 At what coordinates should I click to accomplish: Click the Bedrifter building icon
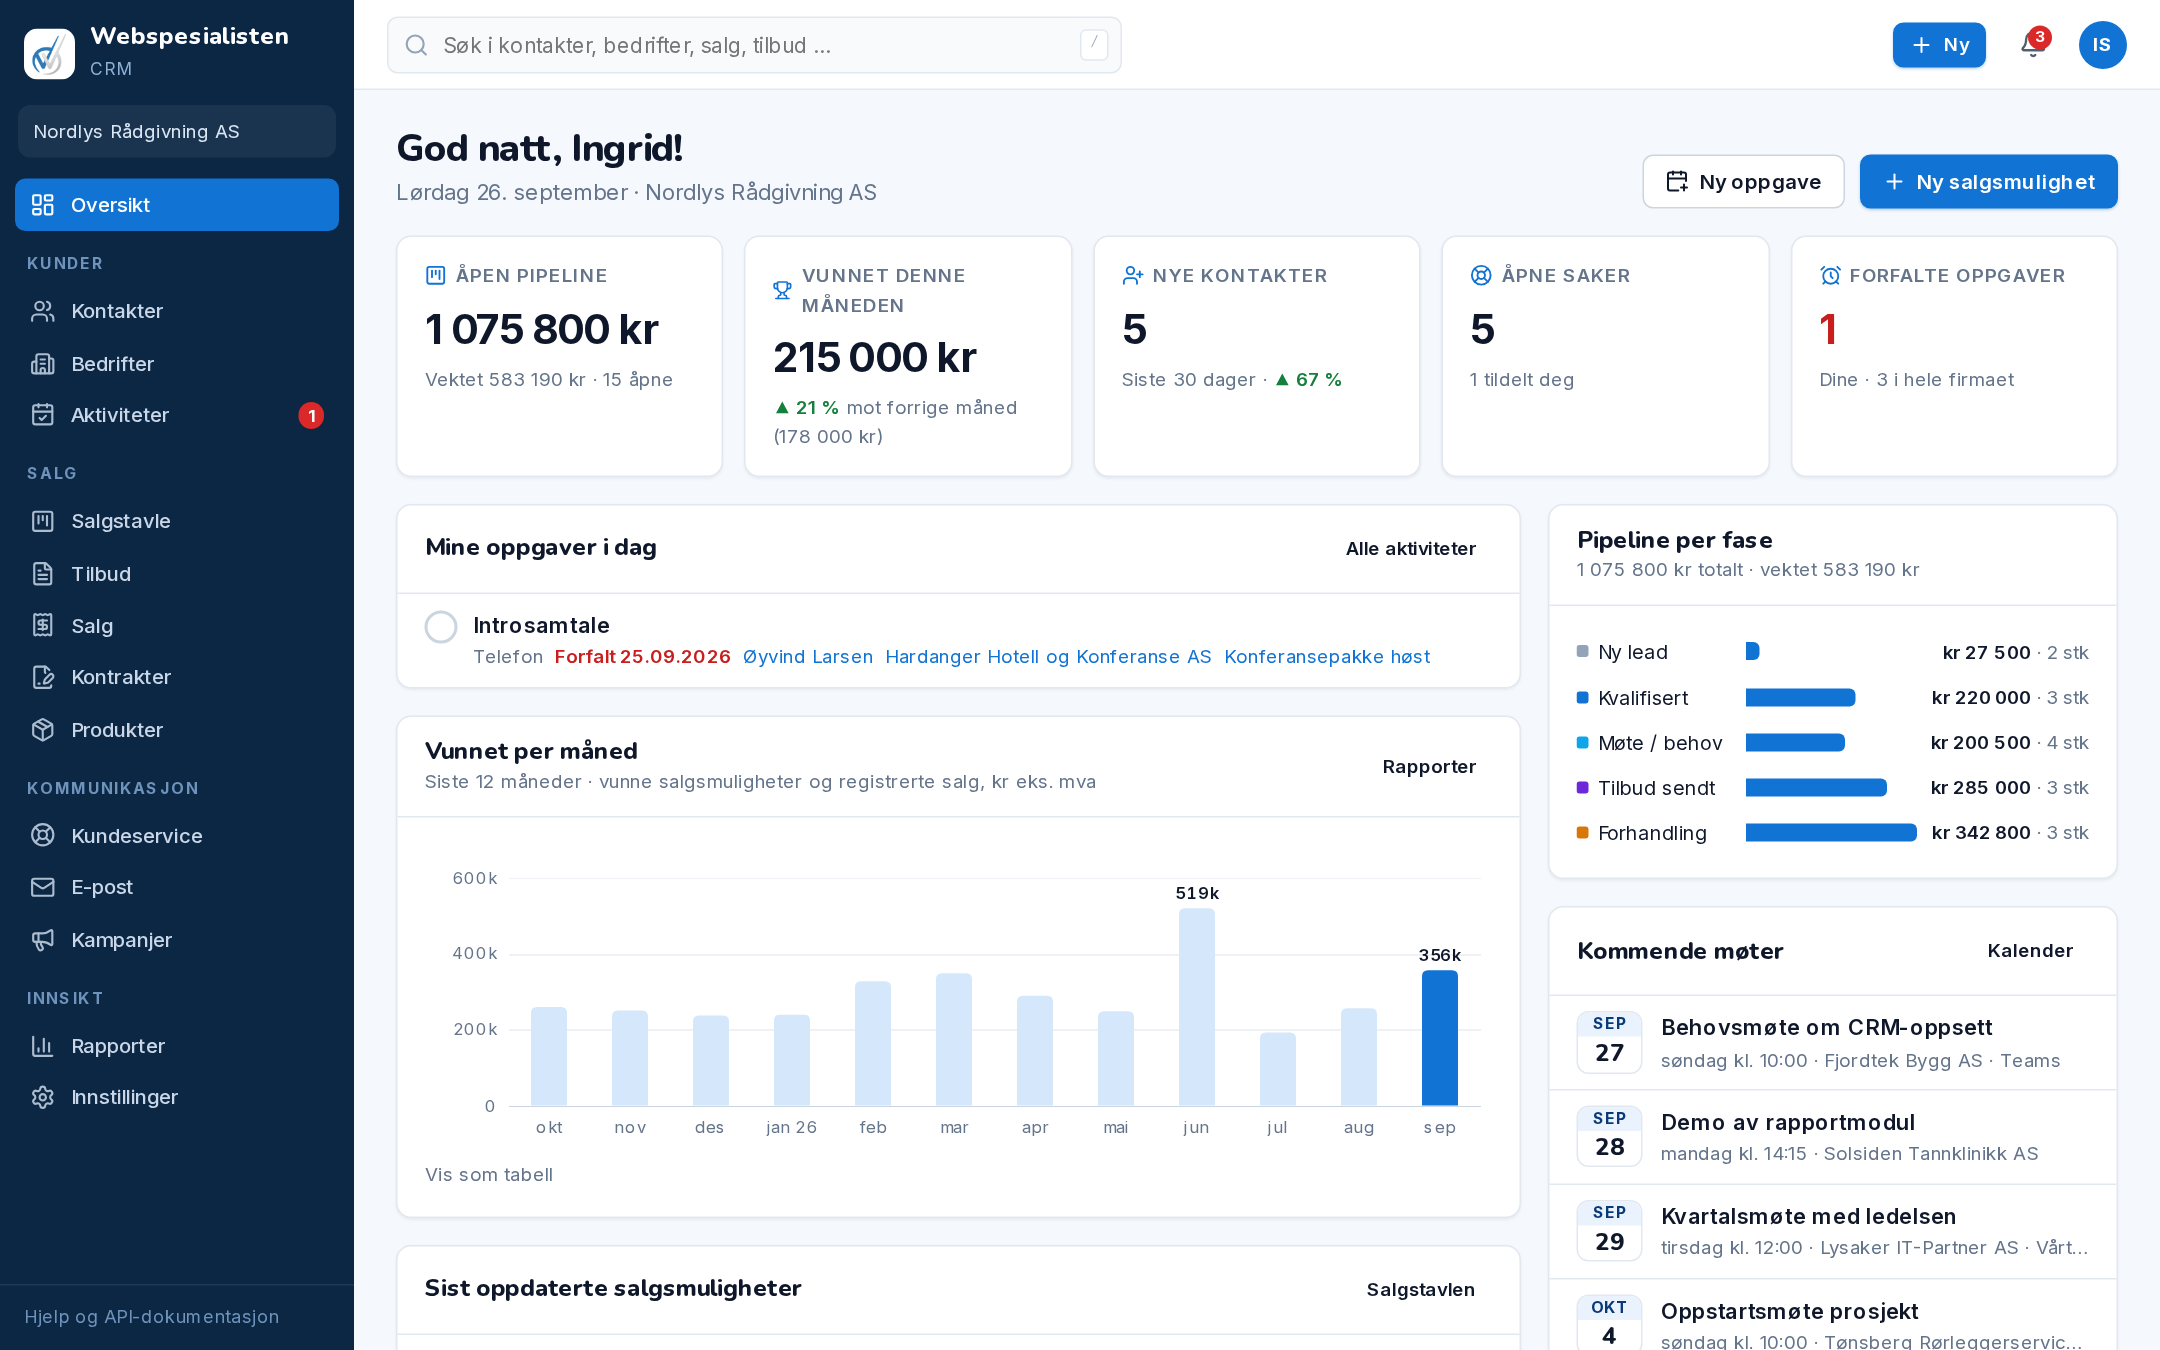43,364
